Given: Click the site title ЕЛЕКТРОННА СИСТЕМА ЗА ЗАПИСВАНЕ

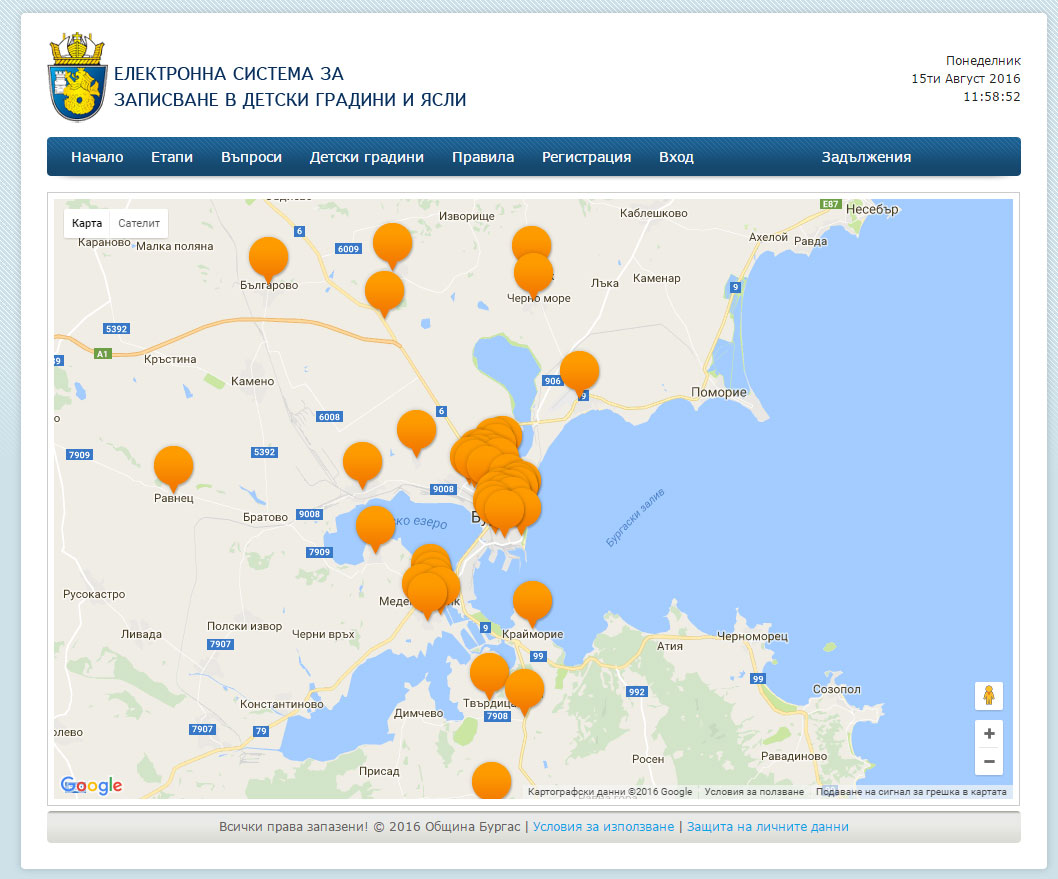Looking at the screenshot, I should [x=290, y=86].
